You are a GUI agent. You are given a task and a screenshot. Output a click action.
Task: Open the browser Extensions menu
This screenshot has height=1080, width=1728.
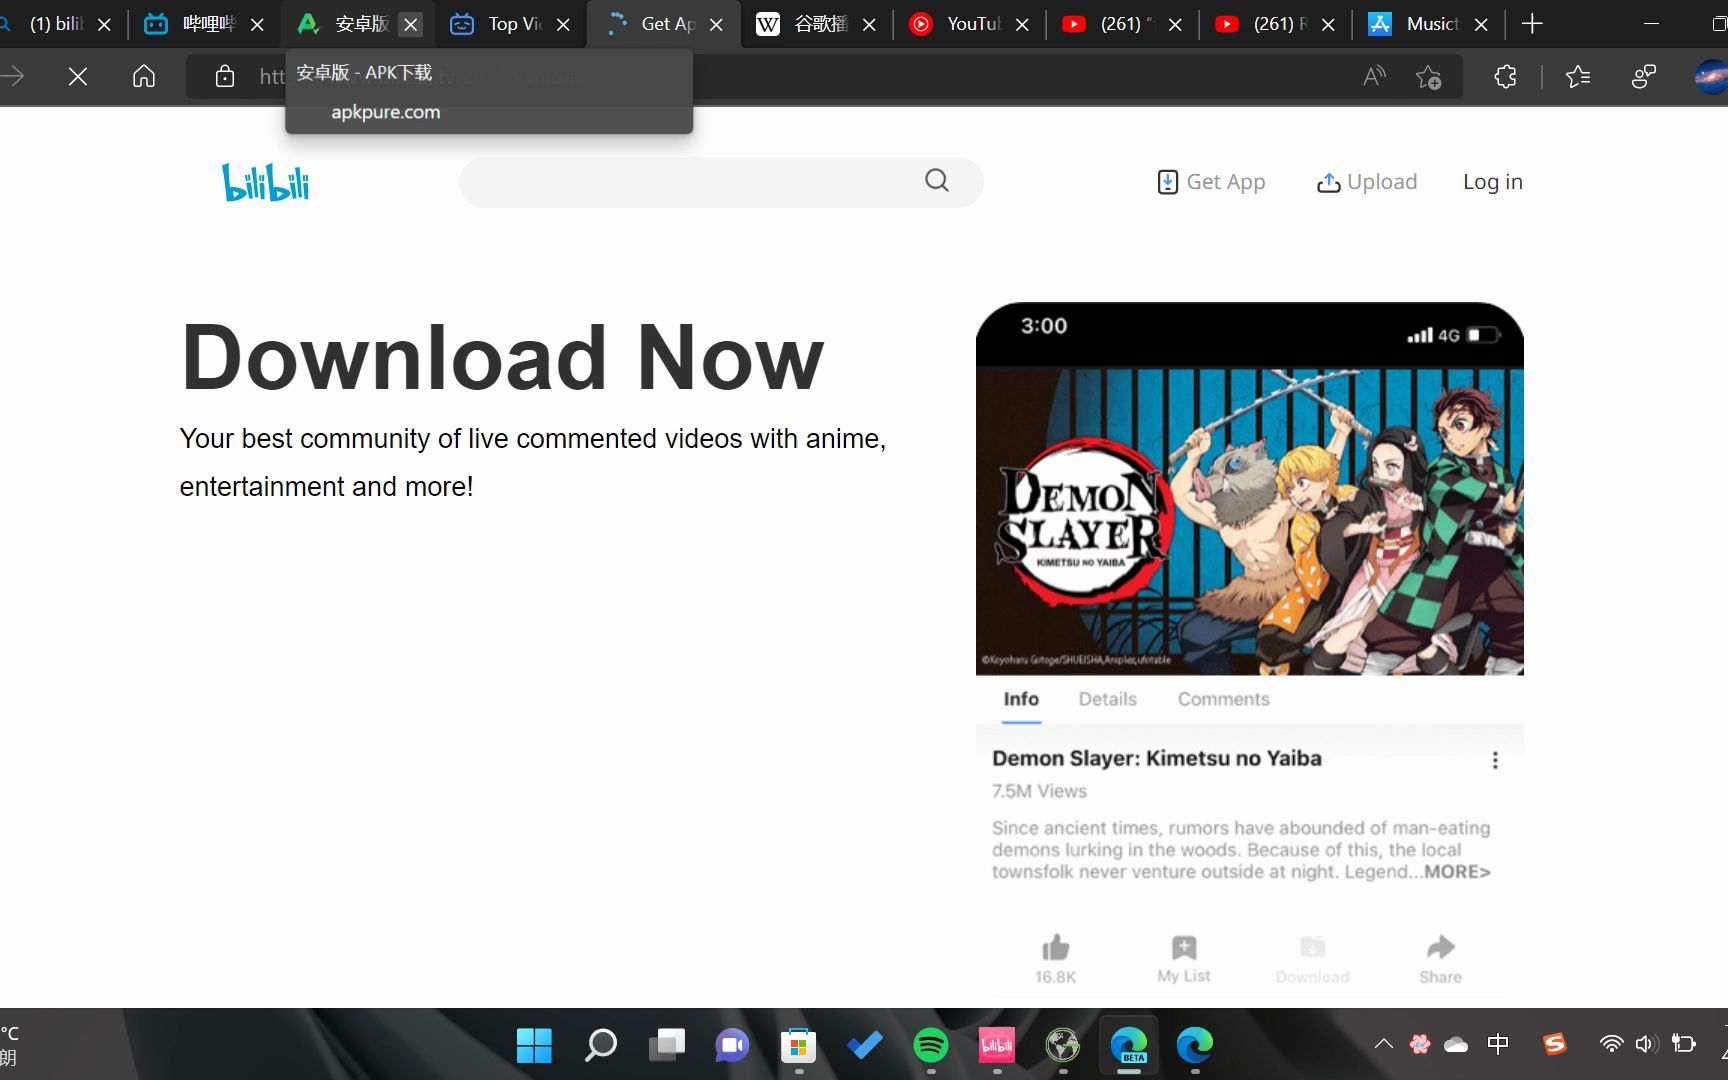point(1505,76)
